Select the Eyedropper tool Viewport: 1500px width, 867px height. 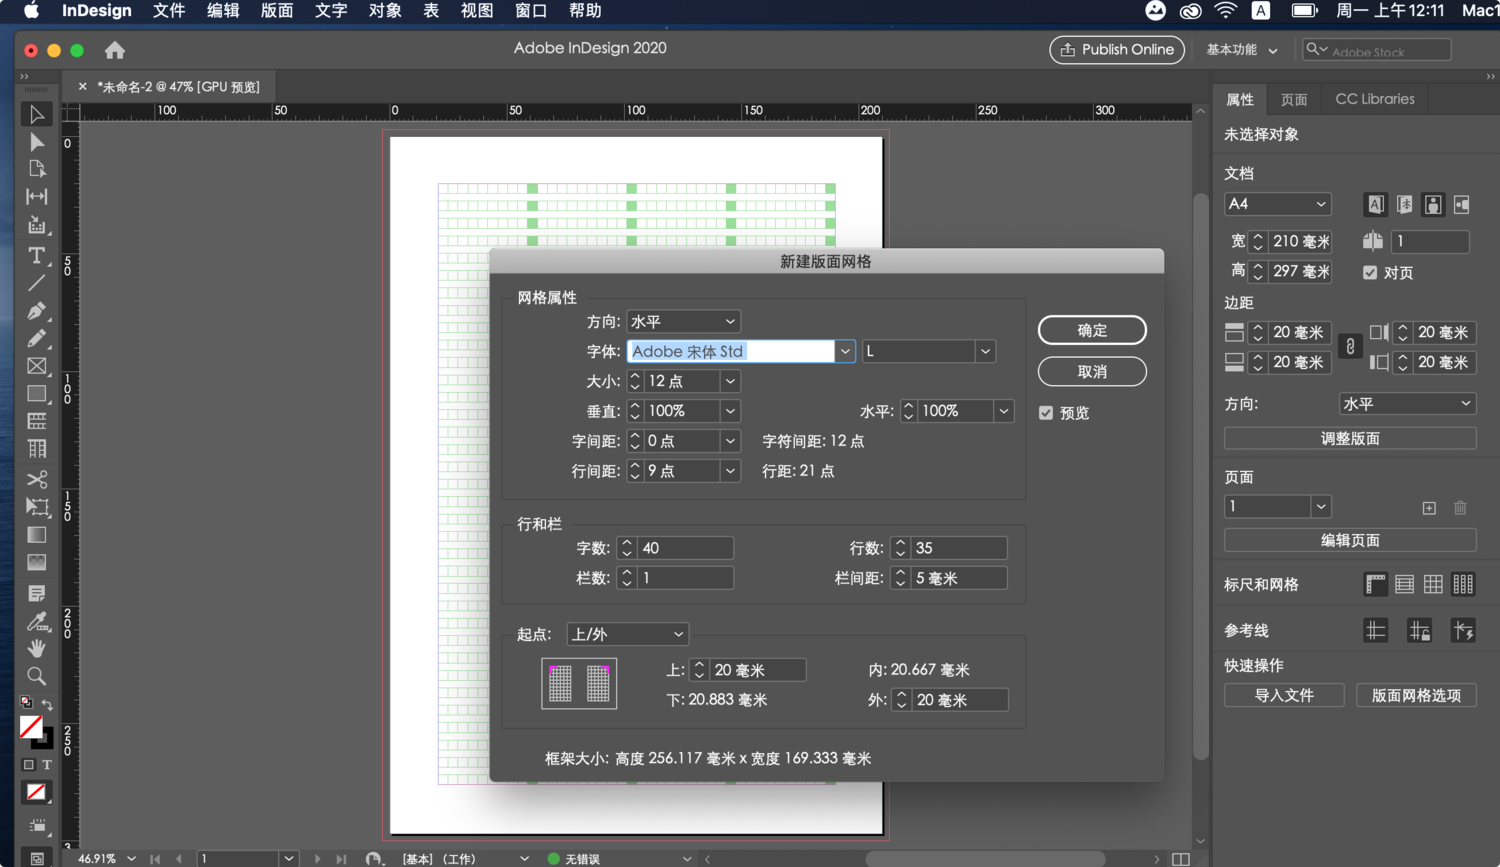coord(37,621)
